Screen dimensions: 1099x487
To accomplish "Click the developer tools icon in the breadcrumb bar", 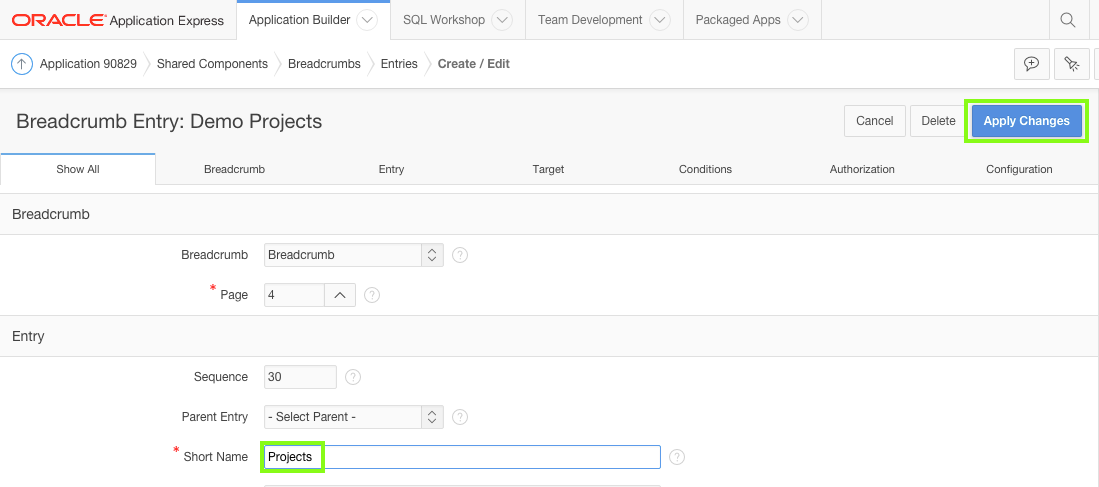I will 1072,64.
